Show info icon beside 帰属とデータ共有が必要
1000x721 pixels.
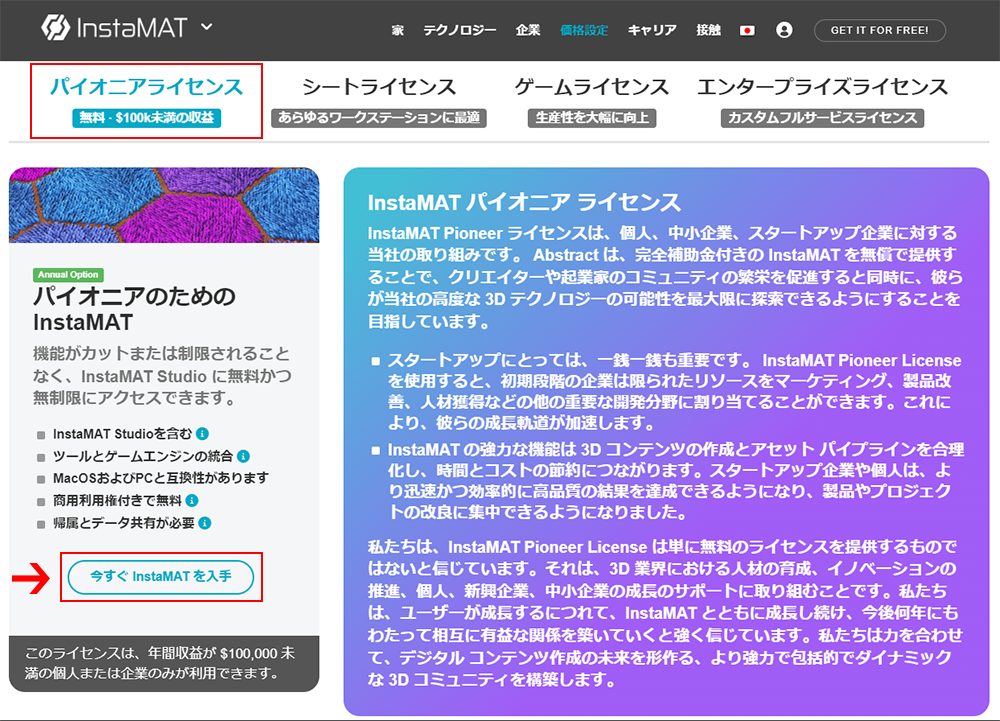point(204,523)
